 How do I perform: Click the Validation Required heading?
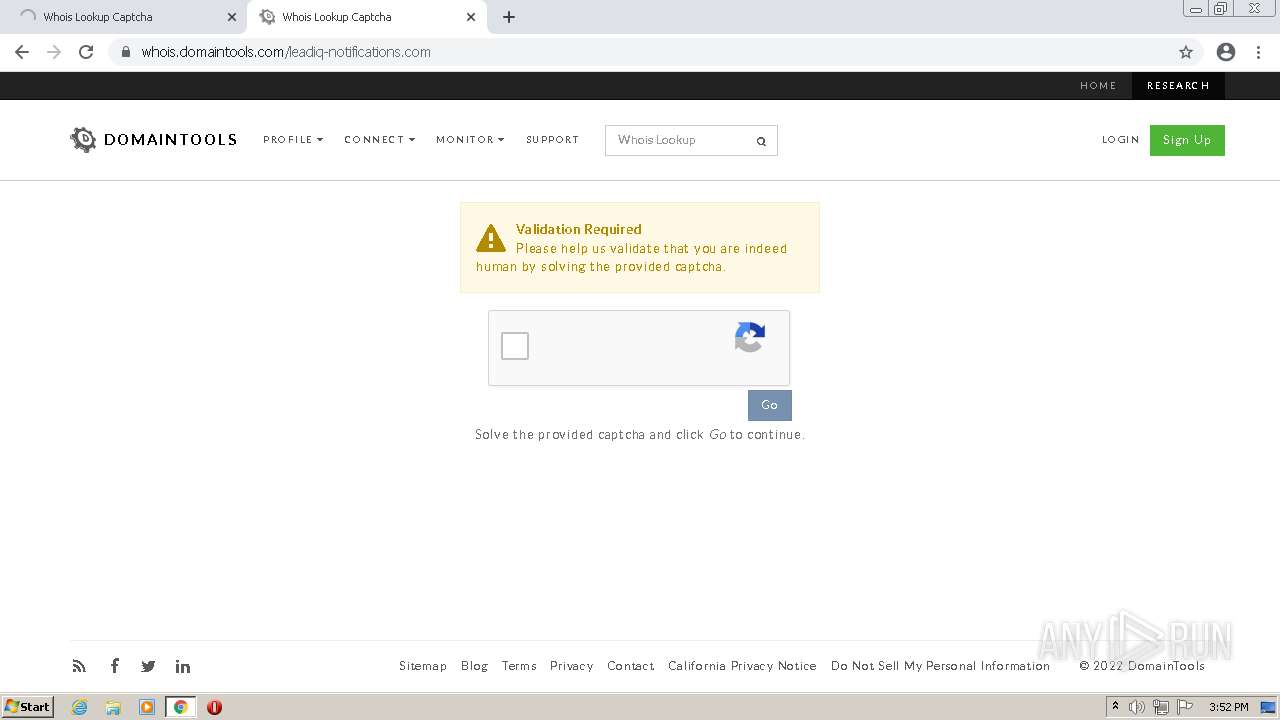pos(578,229)
